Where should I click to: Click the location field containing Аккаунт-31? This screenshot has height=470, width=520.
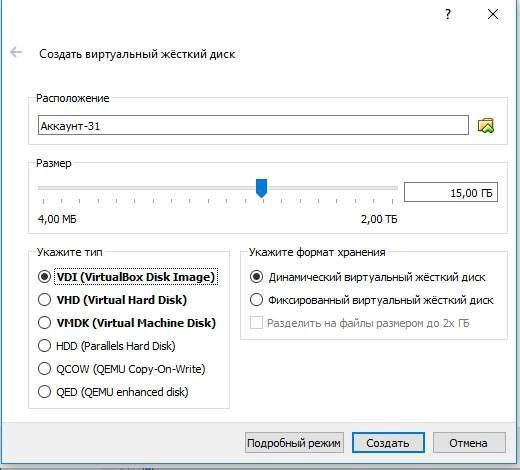pos(253,125)
